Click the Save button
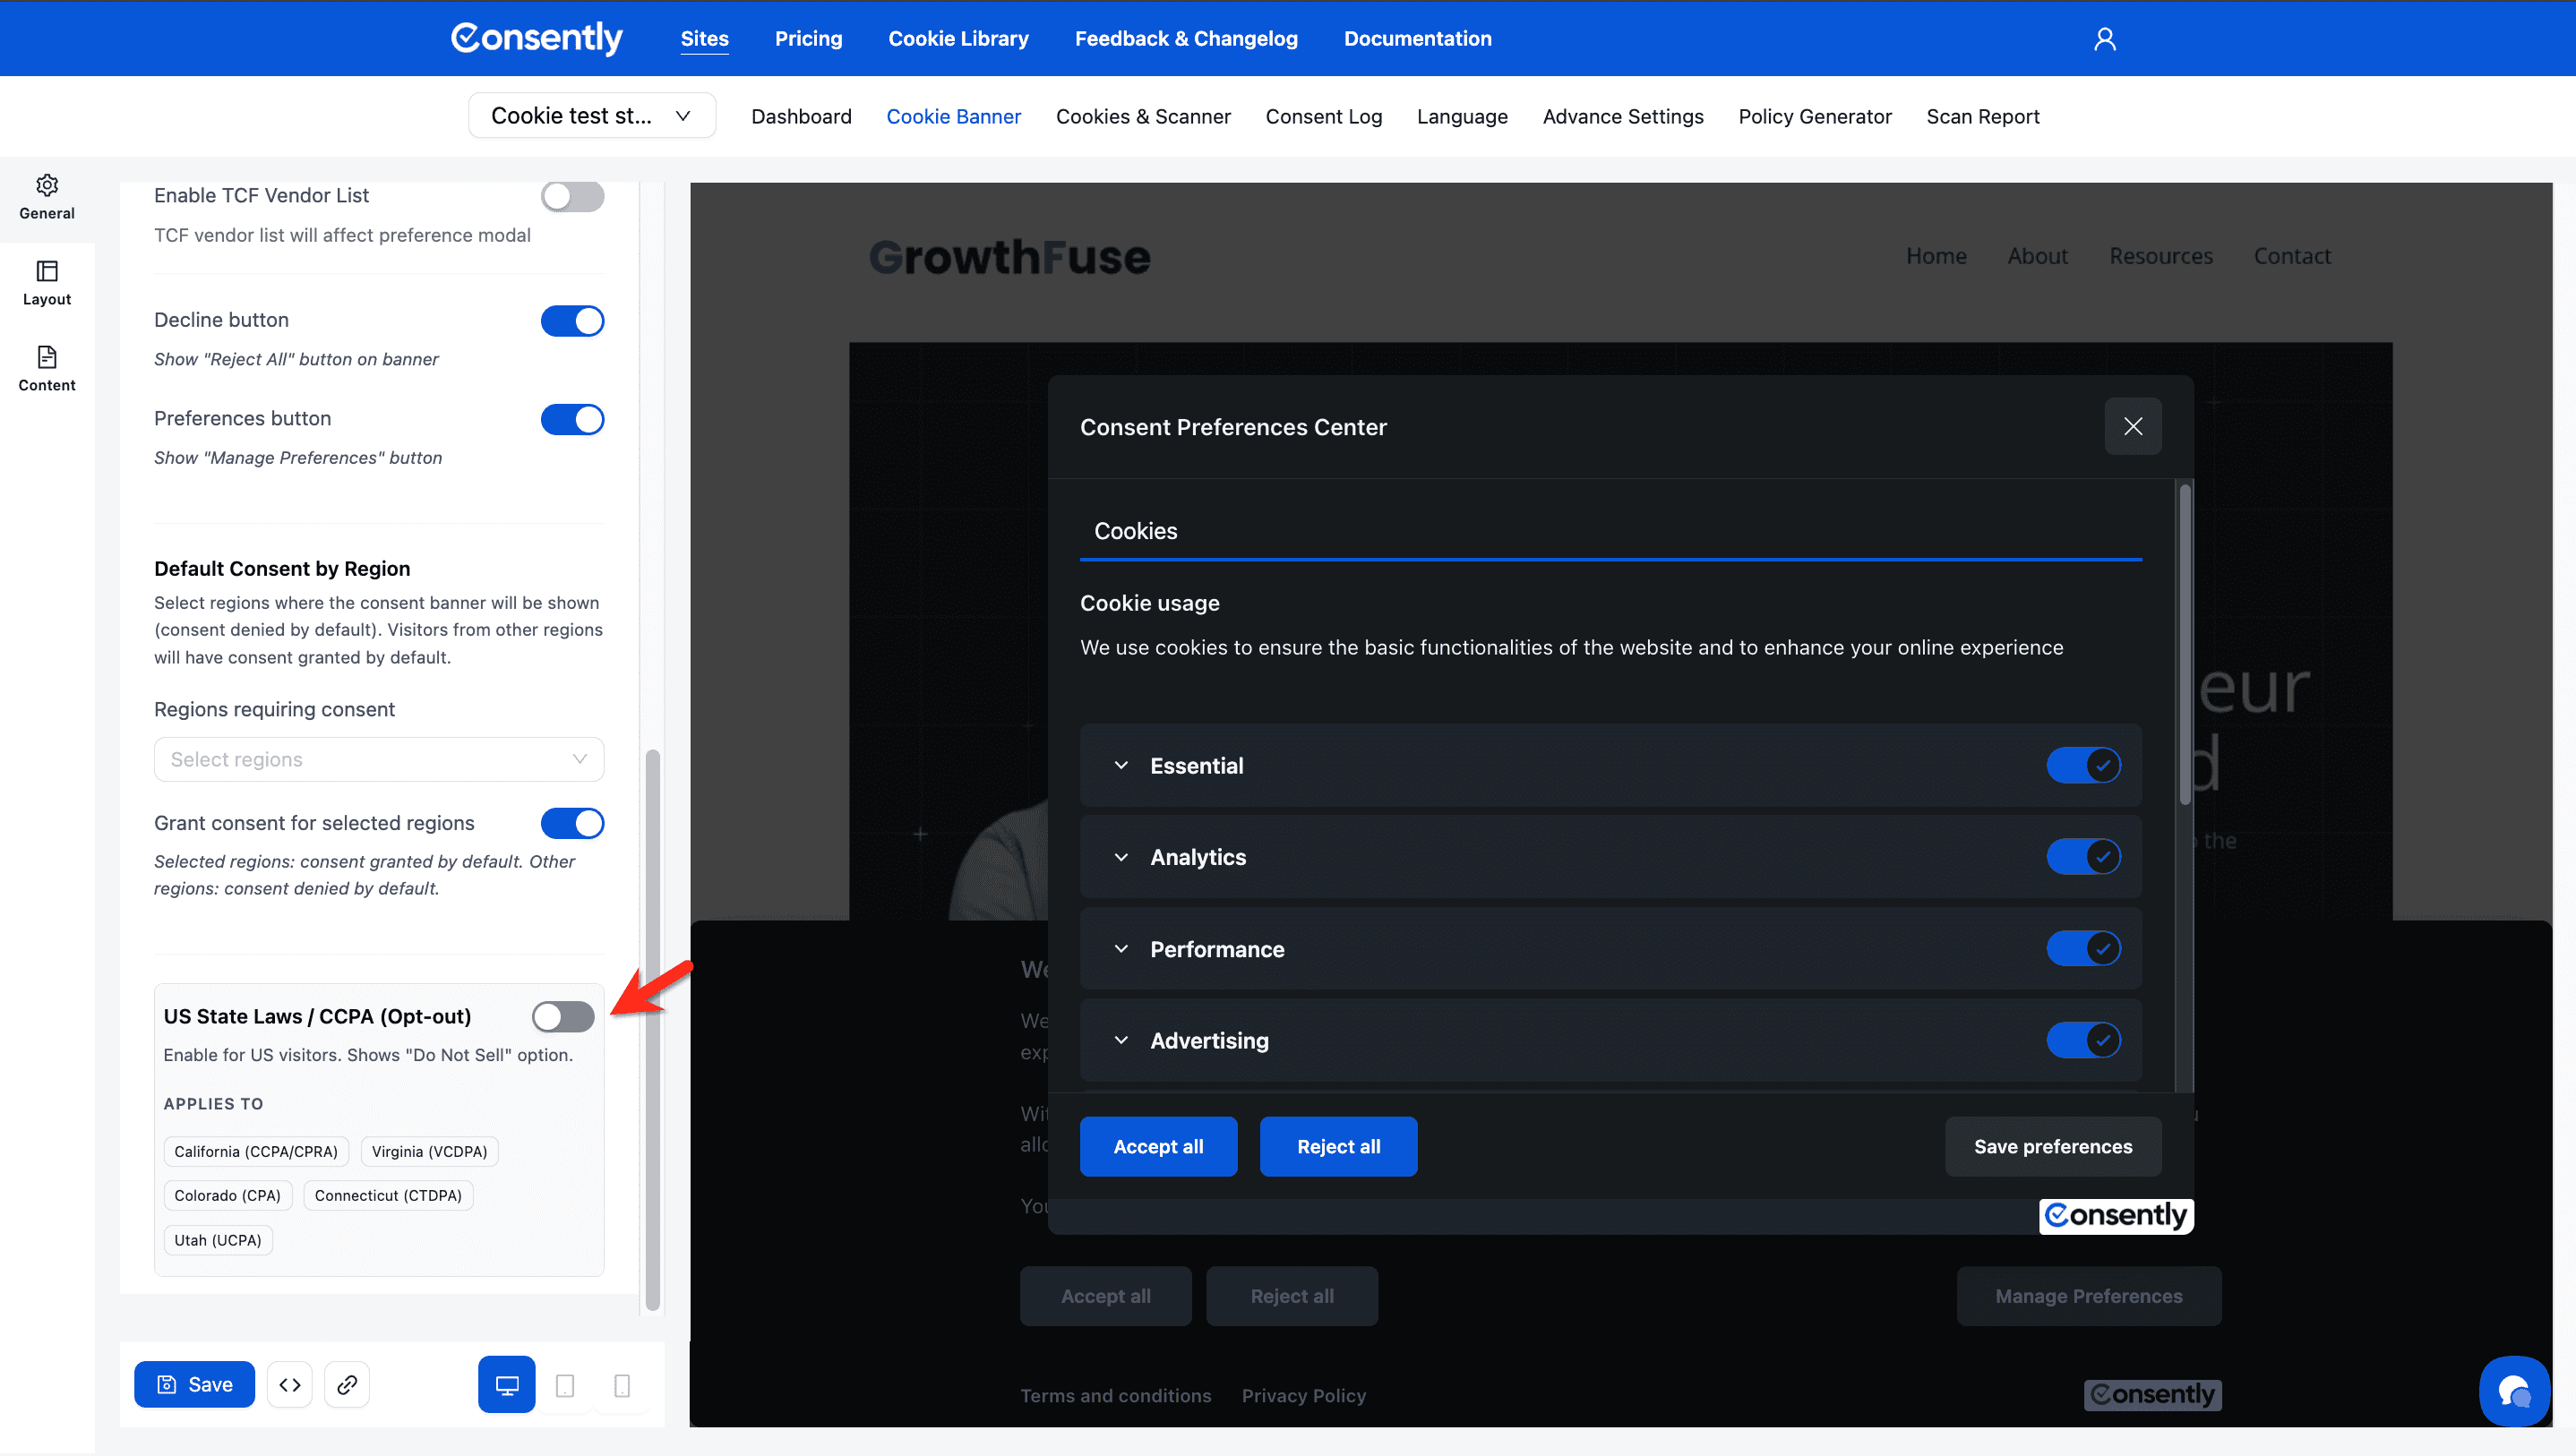Screen dimensions: 2576x1456 click(x=194, y=1384)
